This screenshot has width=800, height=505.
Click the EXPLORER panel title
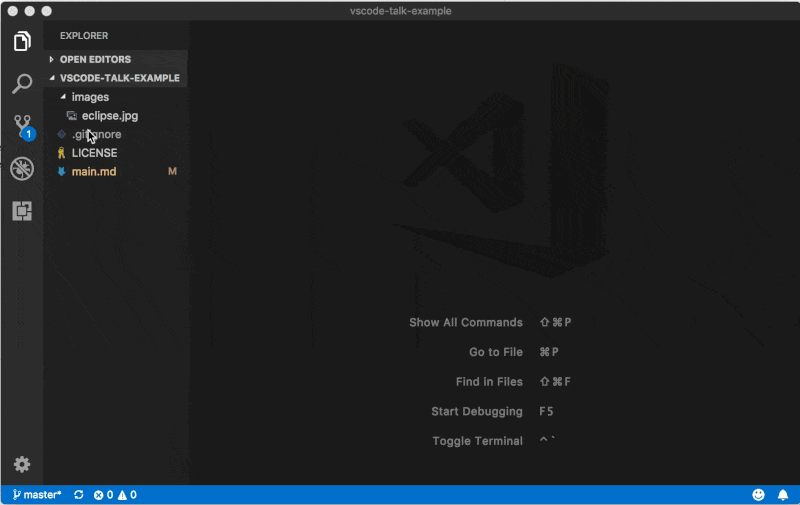click(84, 36)
